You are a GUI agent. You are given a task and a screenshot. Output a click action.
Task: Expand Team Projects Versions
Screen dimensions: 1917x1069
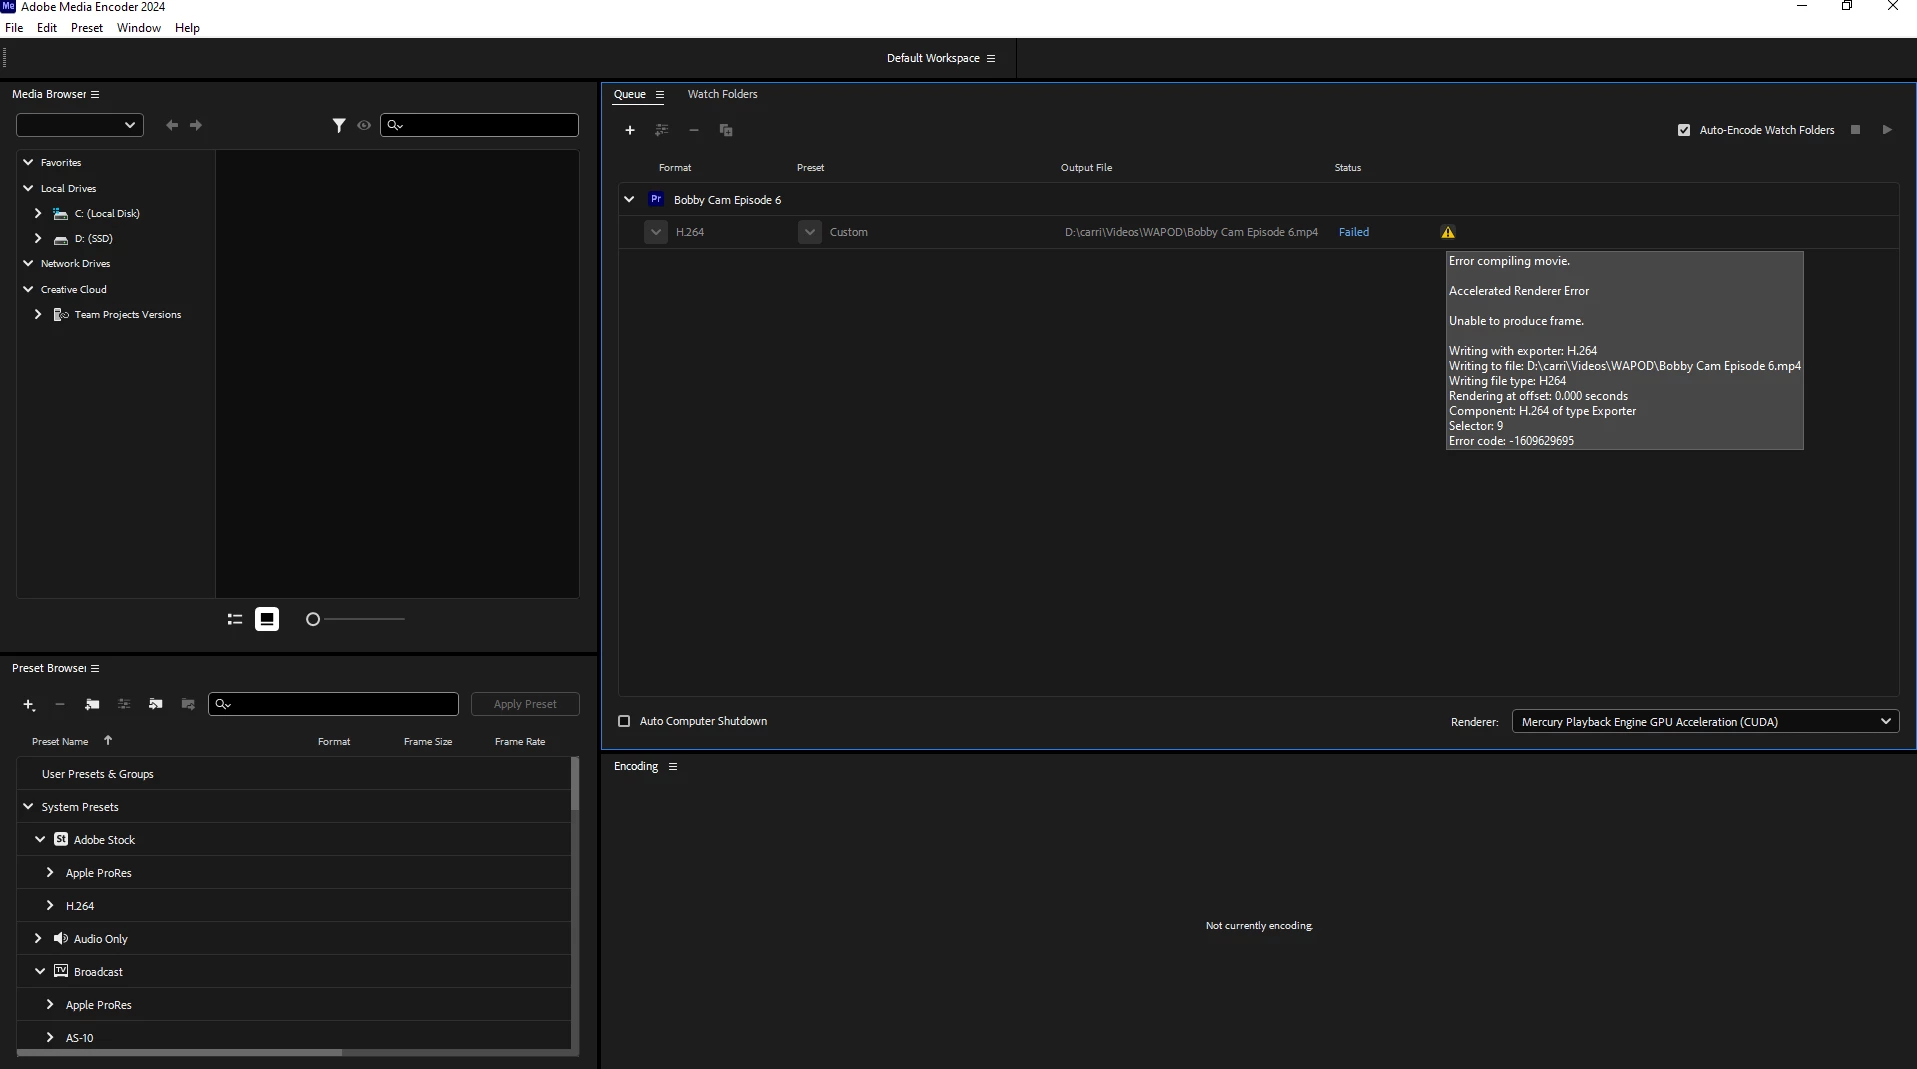tap(38, 314)
